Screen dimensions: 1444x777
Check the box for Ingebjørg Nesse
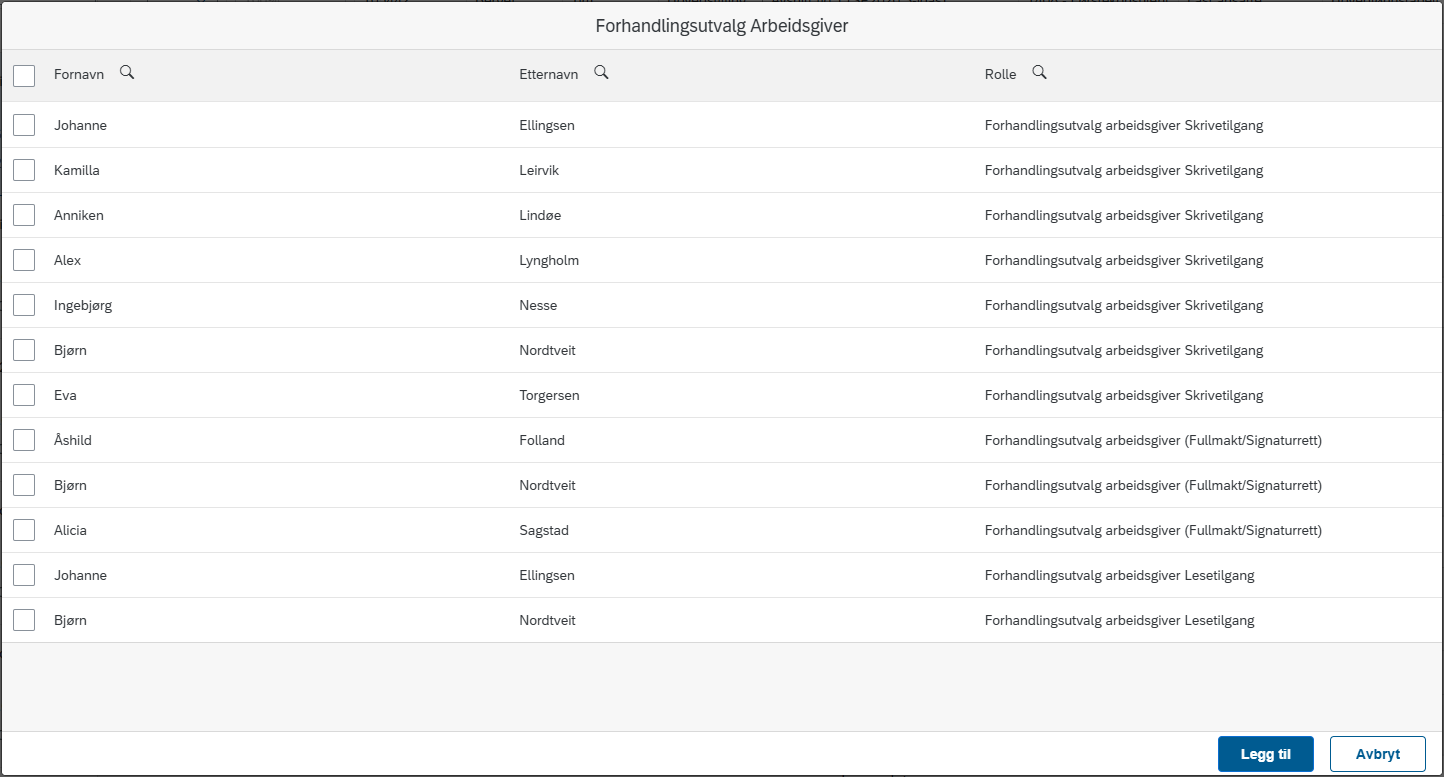24,305
